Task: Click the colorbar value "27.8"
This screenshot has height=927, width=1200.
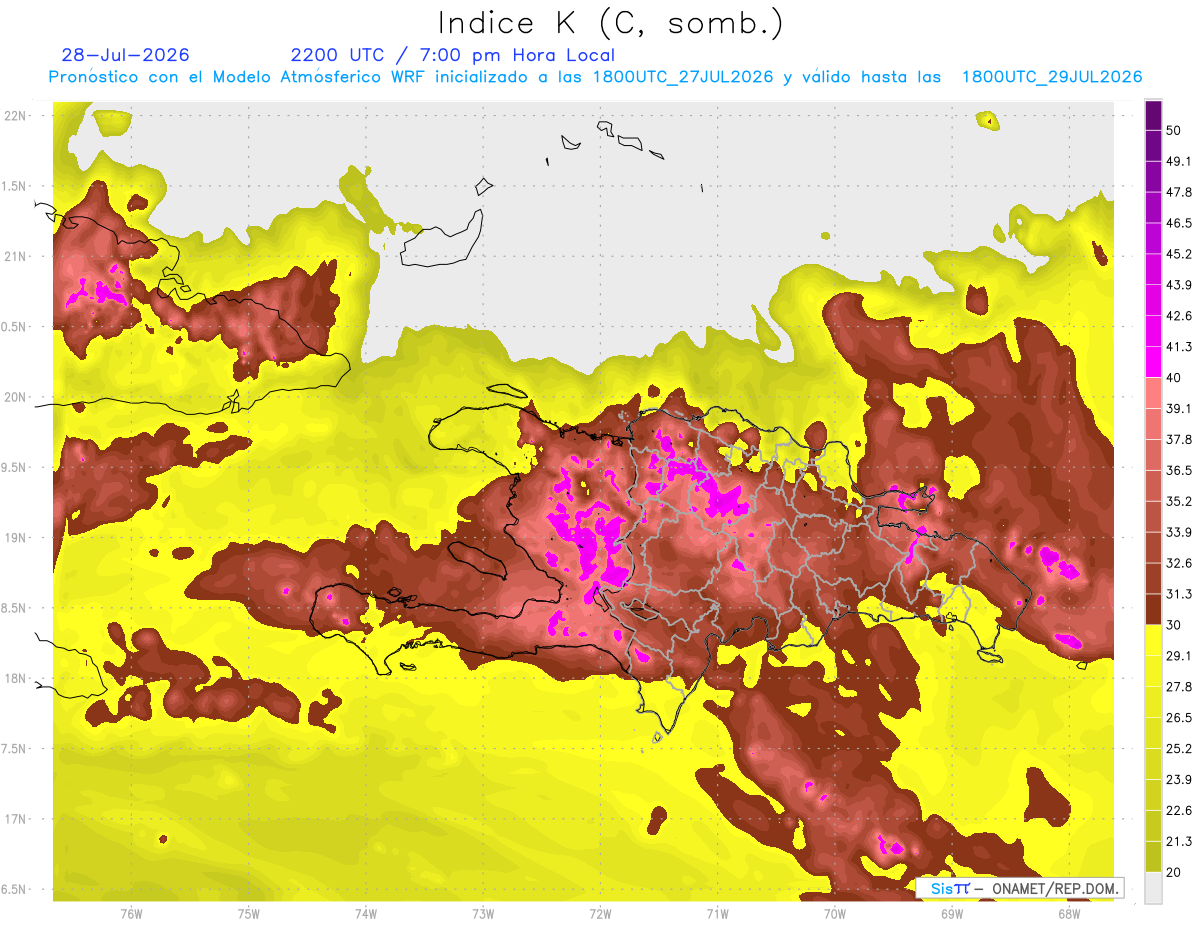Action: coord(1179,686)
